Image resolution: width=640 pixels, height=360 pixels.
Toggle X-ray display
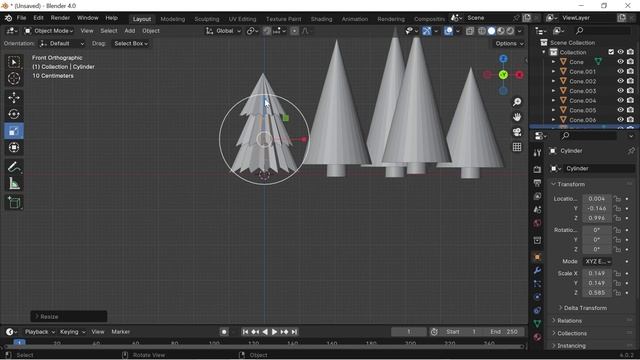470,31
